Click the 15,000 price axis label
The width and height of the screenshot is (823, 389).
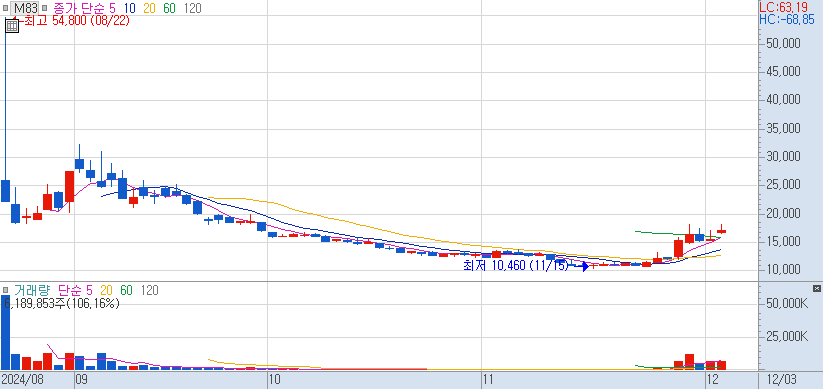[x=783, y=241]
